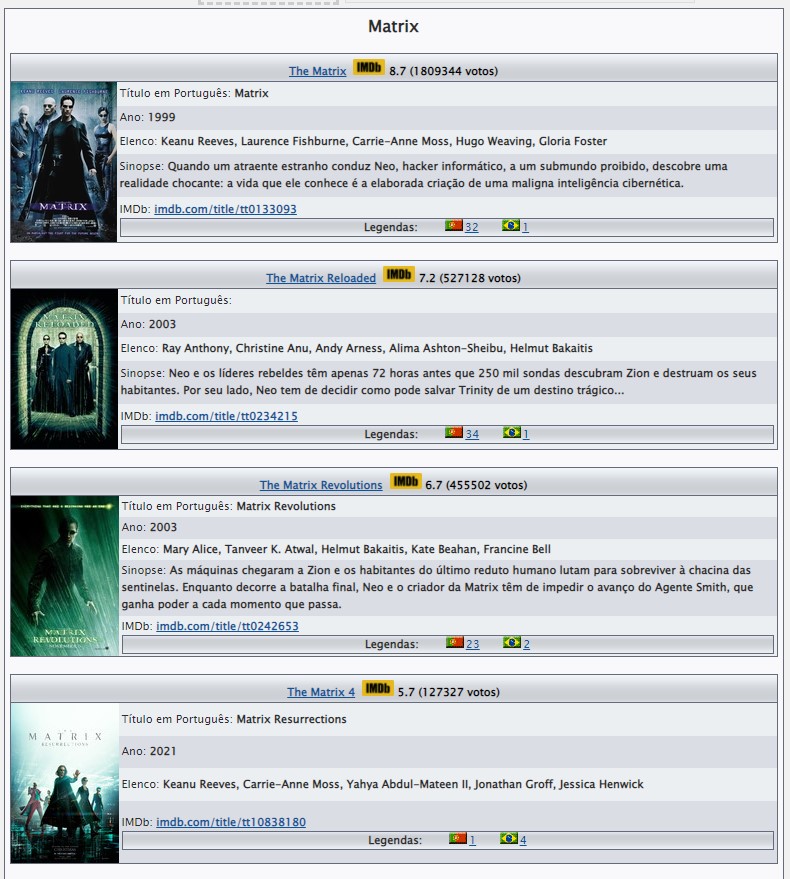The image size is (790, 879).
Task: Open the 4 Brazilian subtitles for The Matrix 4
Action: coord(523,840)
